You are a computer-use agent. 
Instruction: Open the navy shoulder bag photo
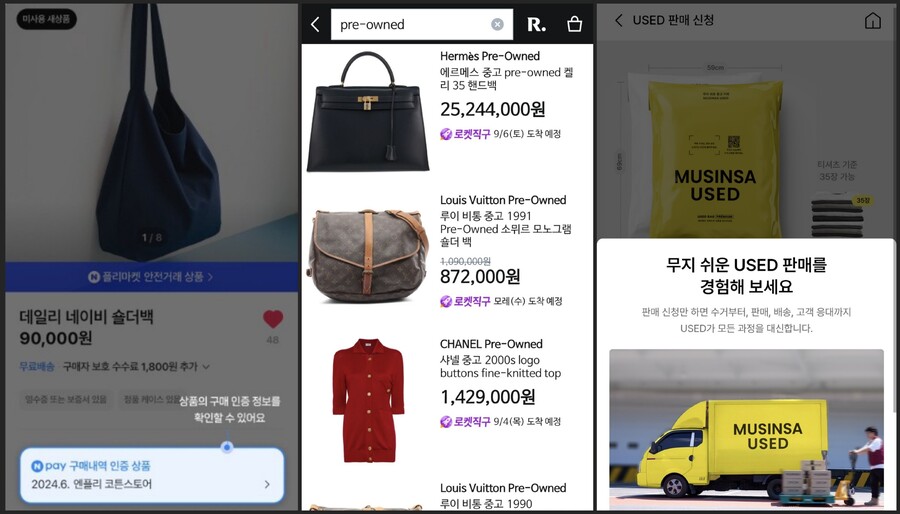[152, 132]
